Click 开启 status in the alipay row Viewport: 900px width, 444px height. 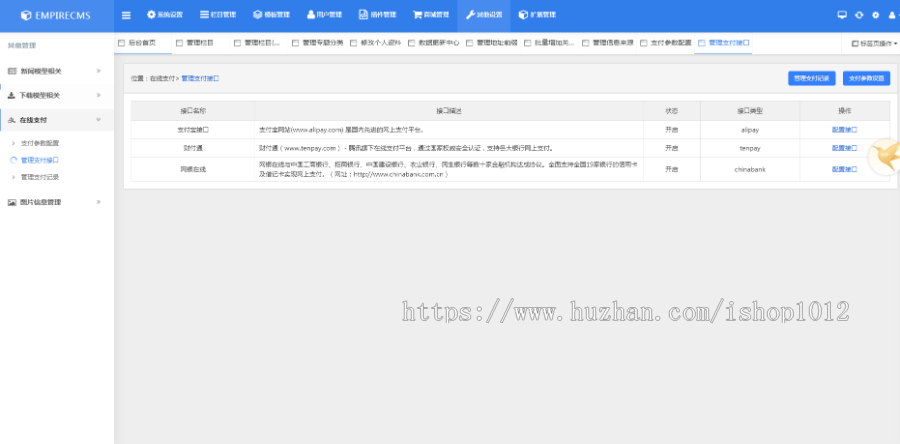[672, 130]
